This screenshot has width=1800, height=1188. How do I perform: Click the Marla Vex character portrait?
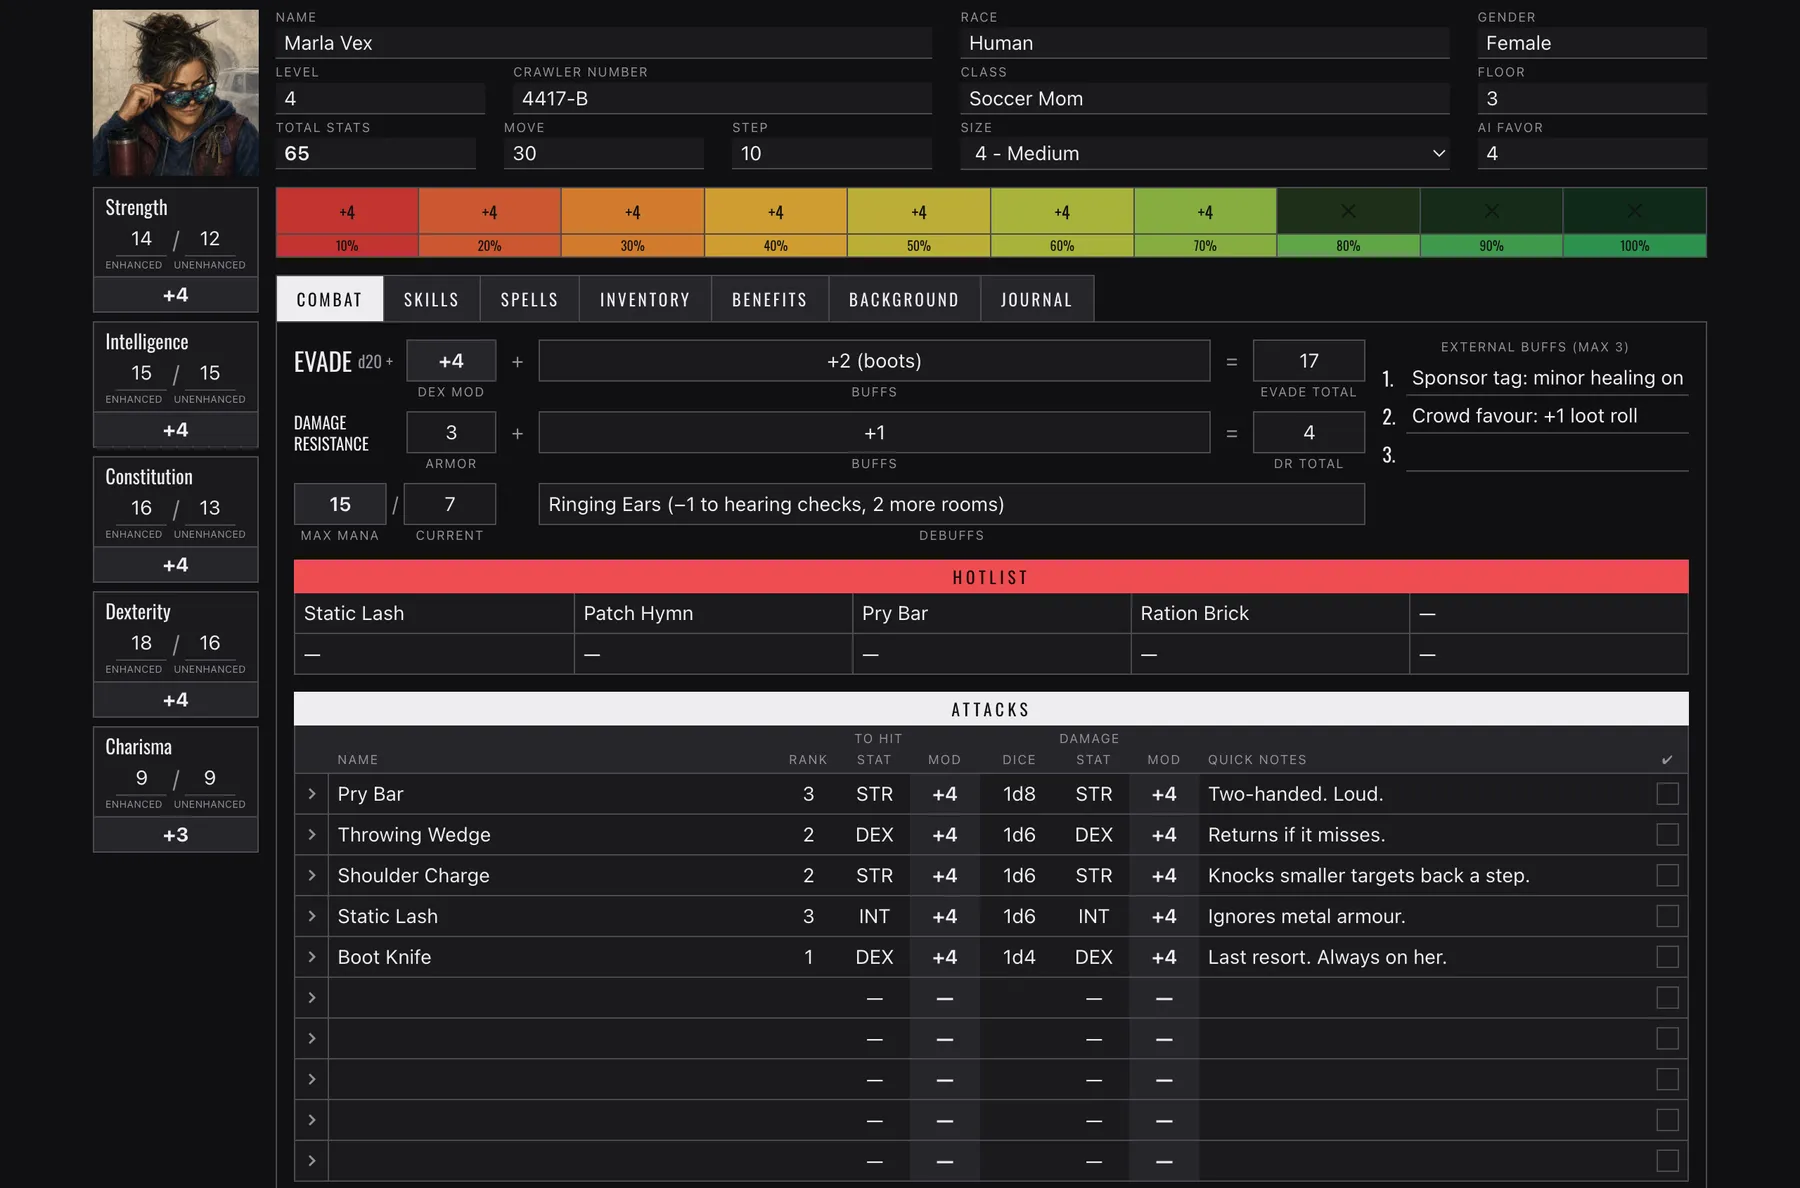pyautogui.click(x=176, y=93)
